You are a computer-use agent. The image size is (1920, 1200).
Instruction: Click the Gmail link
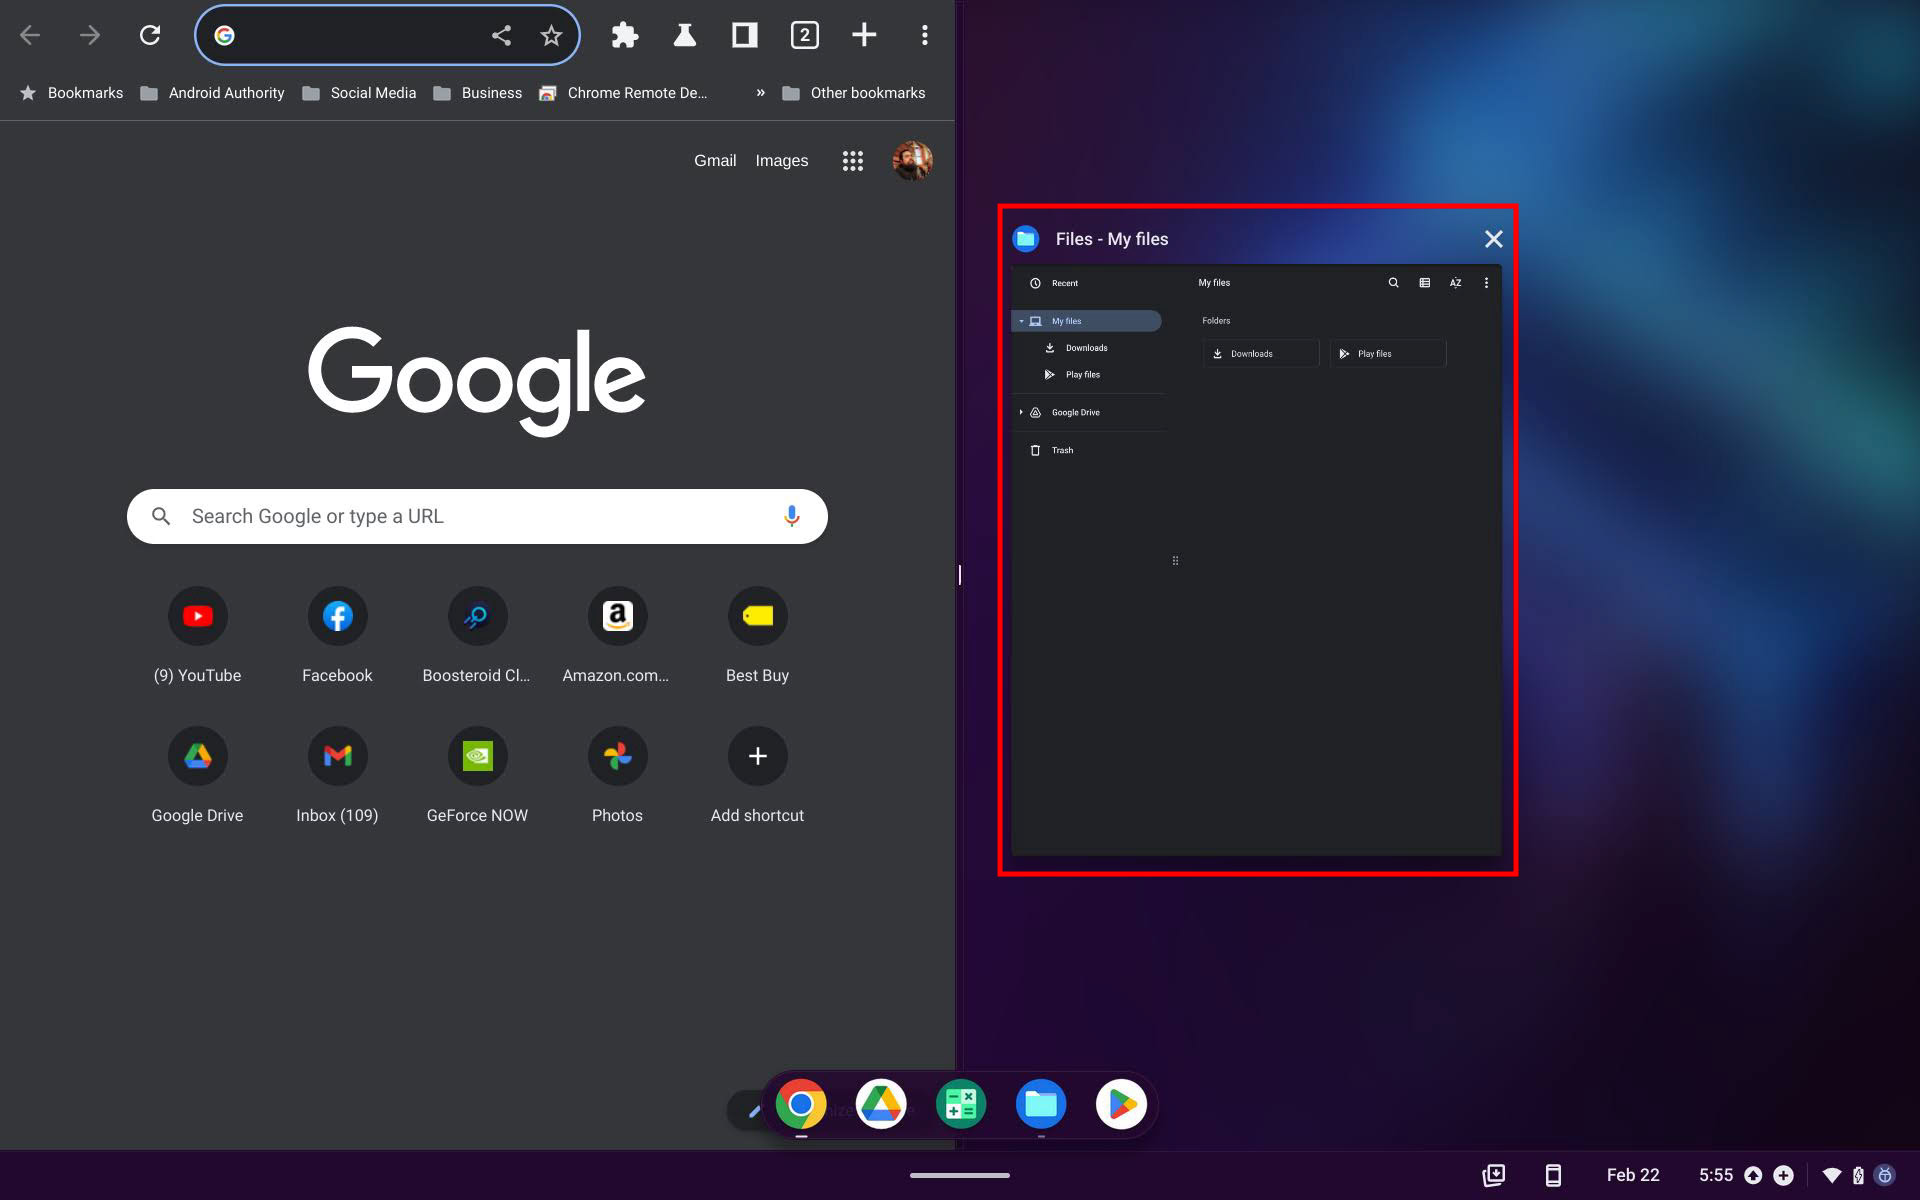[715, 161]
